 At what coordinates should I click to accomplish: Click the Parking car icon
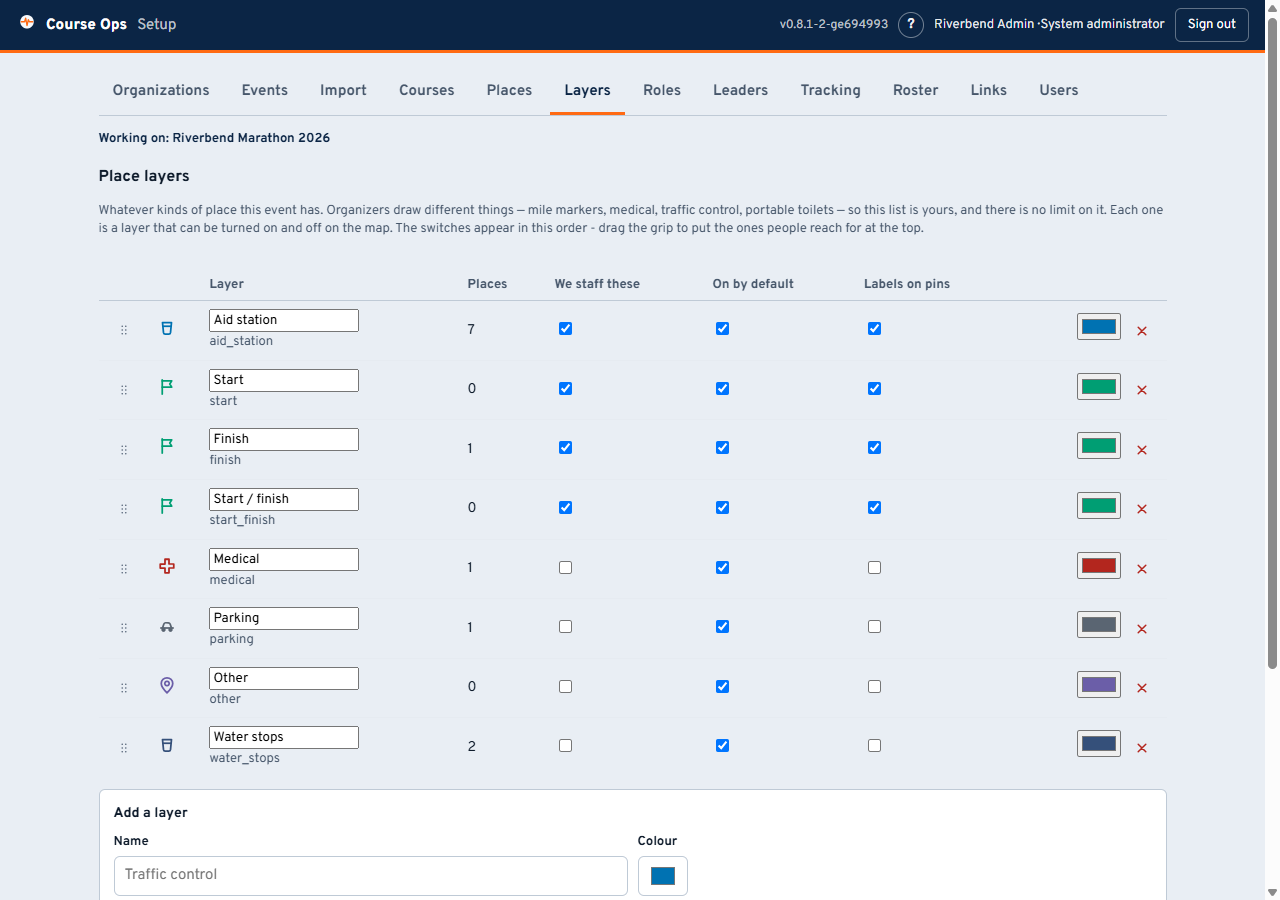click(x=167, y=627)
